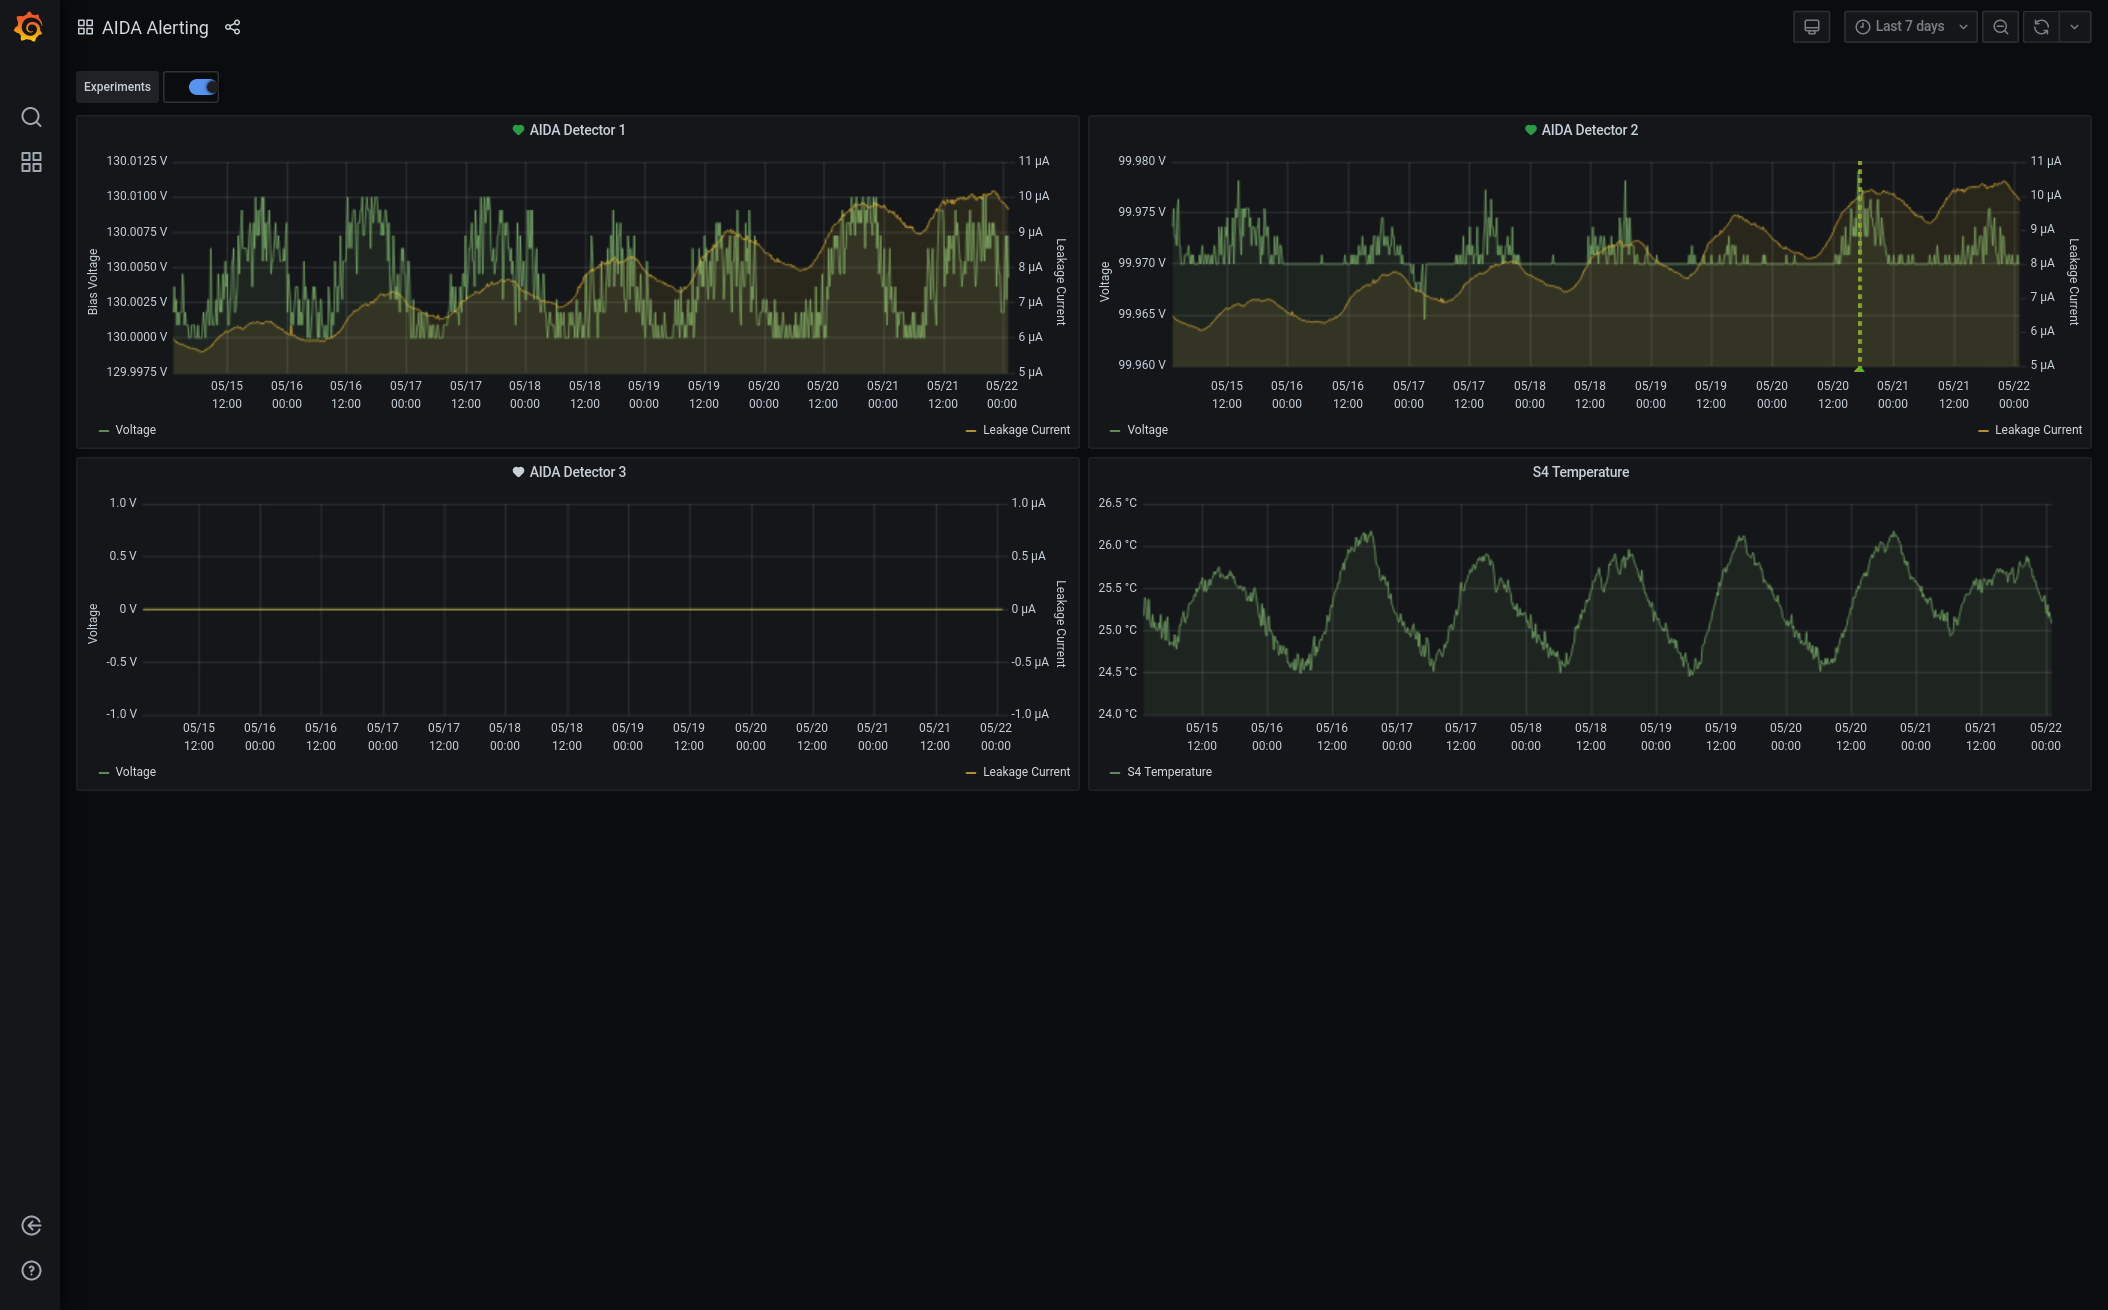Open the help question mark icon

click(31, 1270)
